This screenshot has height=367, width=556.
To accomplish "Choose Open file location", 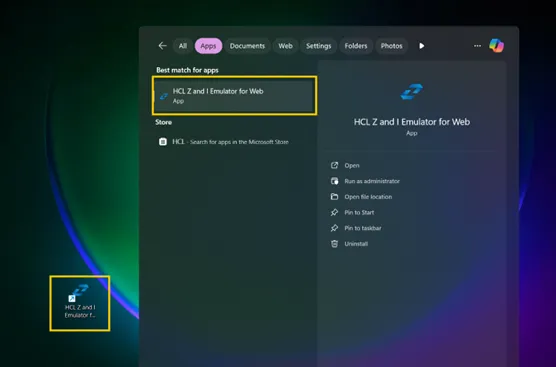I will pyautogui.click(x=368, y=197).
